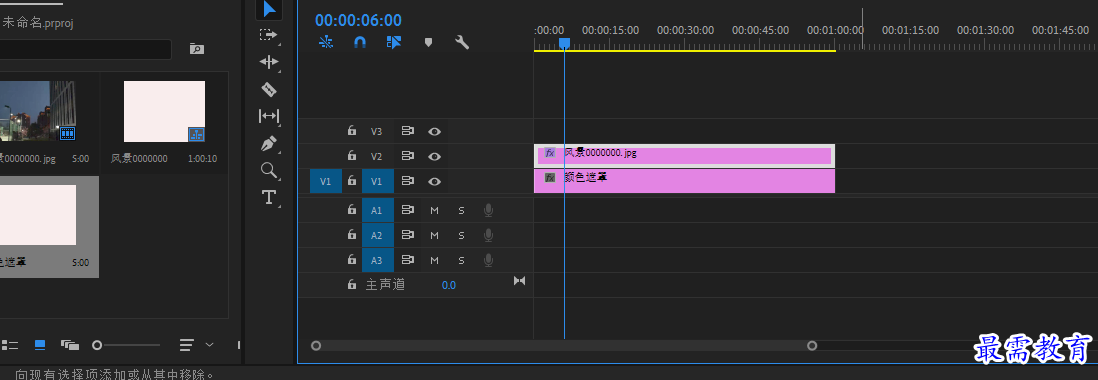Image resolution: width=1098 pixels, height=380 pixels.
Task: Select the 风景0000000 sequence thumbnail
Action: pyautogui.click(x=165, y=111)
